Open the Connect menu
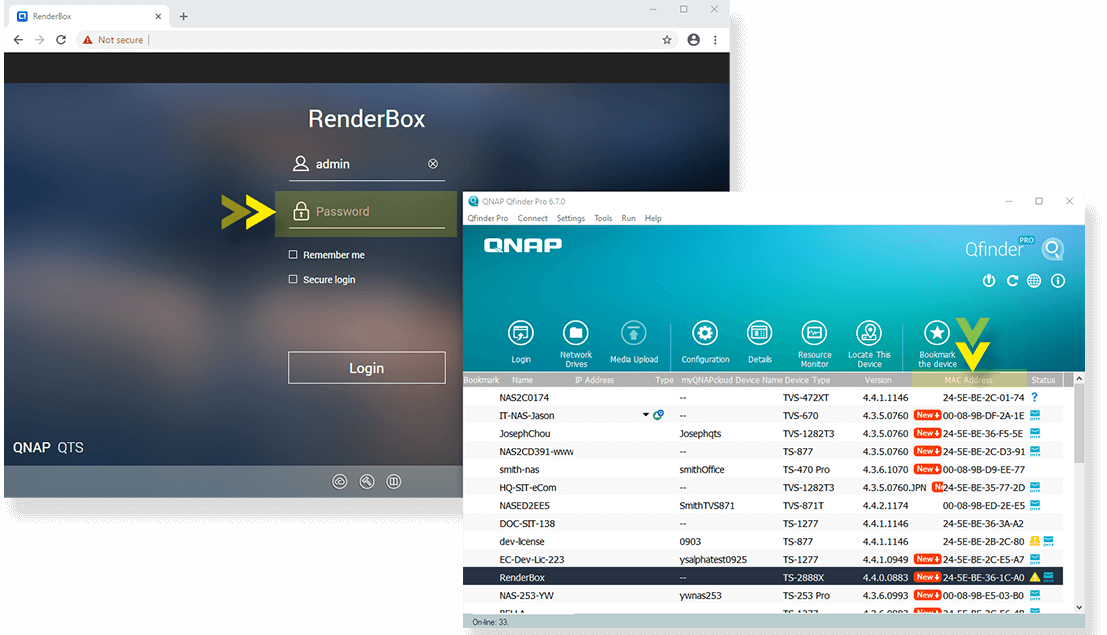Viewport: 1107px width, 635px height. [x=532, y=218]
